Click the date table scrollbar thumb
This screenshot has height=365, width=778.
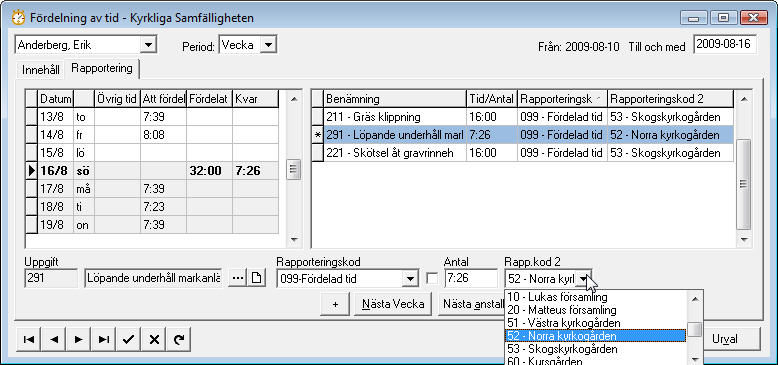(x=294, y=170)
